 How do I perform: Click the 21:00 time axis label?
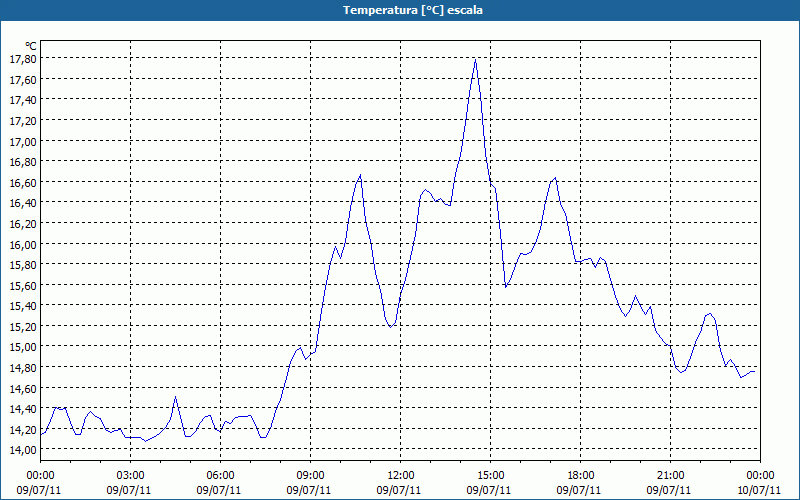coord(670,476)
